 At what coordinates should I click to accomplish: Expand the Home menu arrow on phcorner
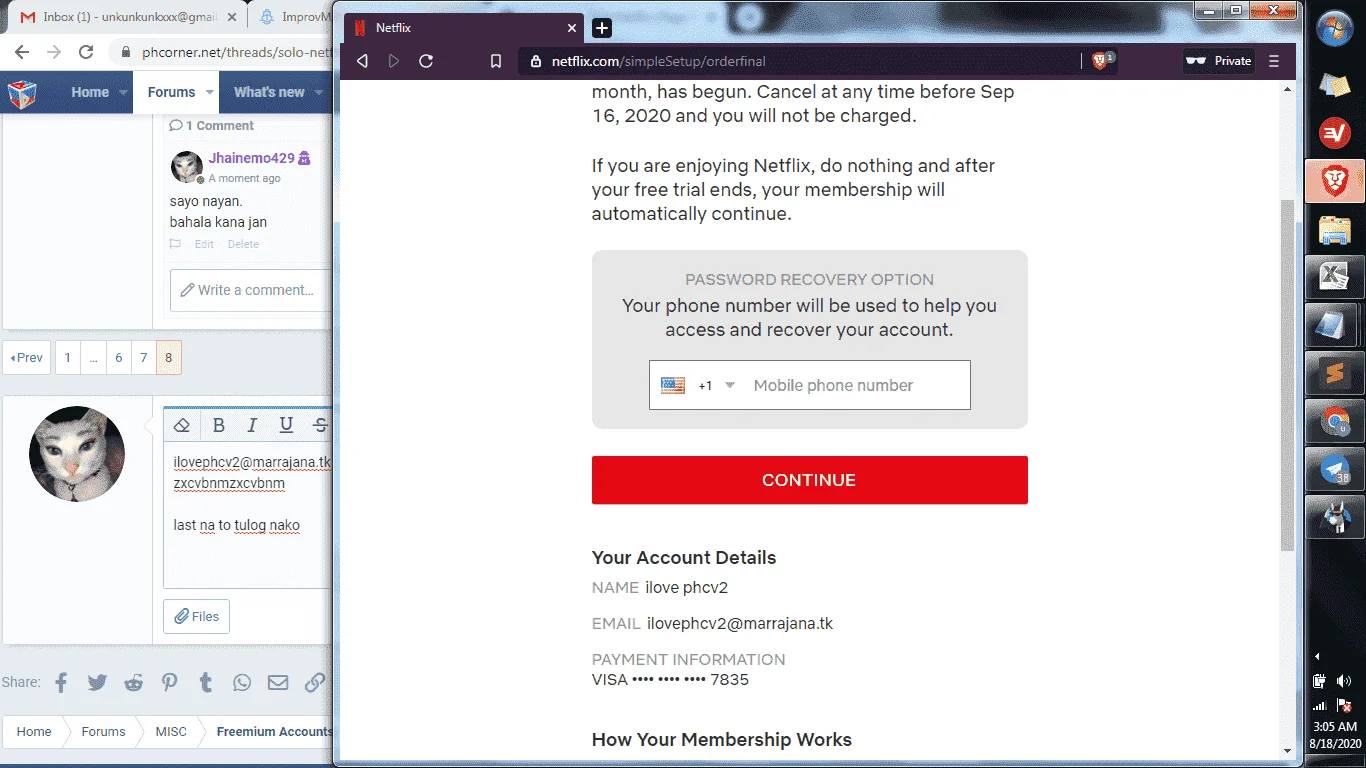(124, 92)
